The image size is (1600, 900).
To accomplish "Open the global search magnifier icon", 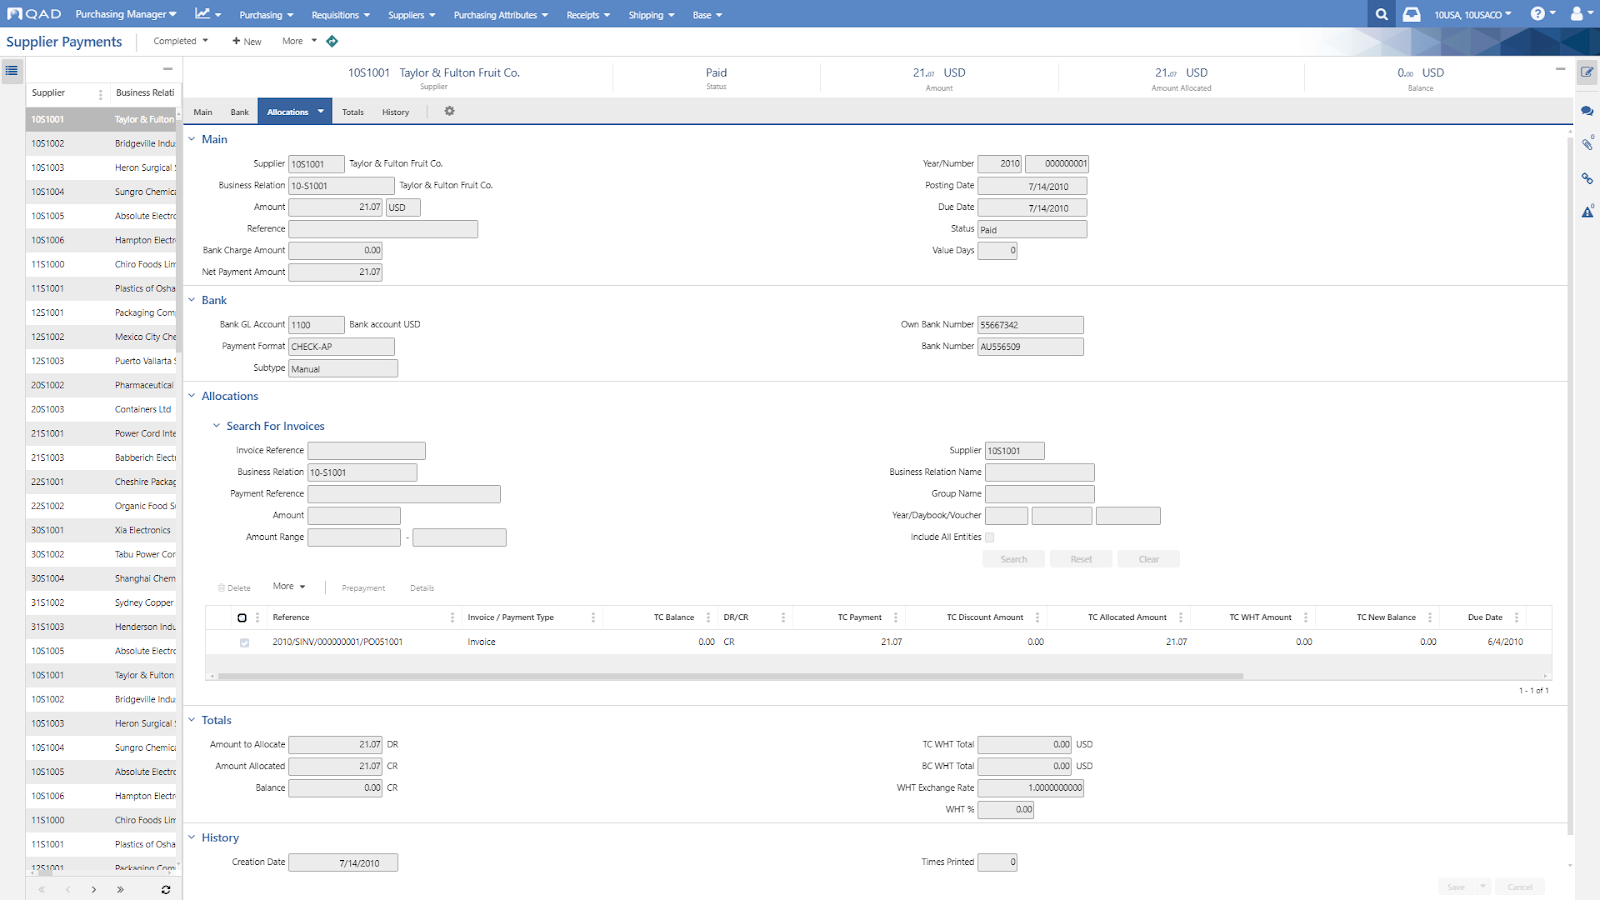I will click(1381, 14).
